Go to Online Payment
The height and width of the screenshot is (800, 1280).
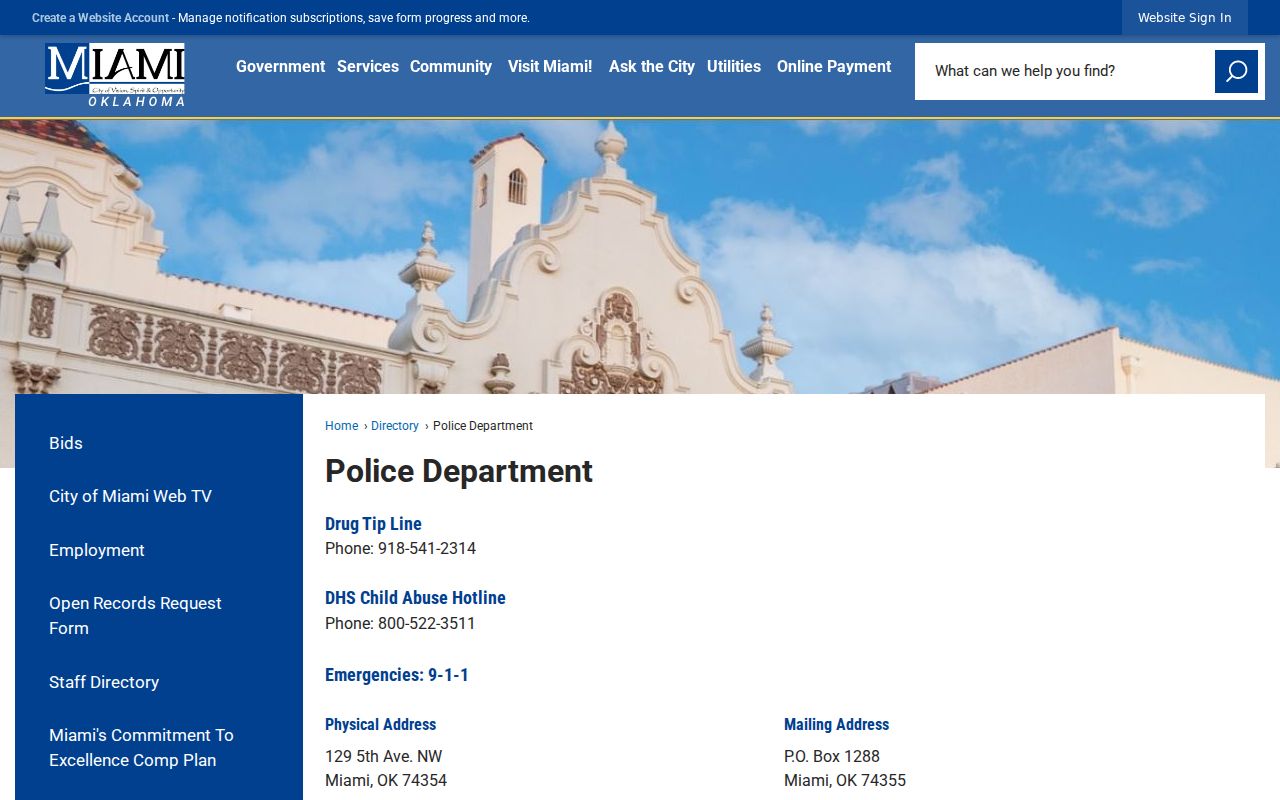[x=834, y=66]
